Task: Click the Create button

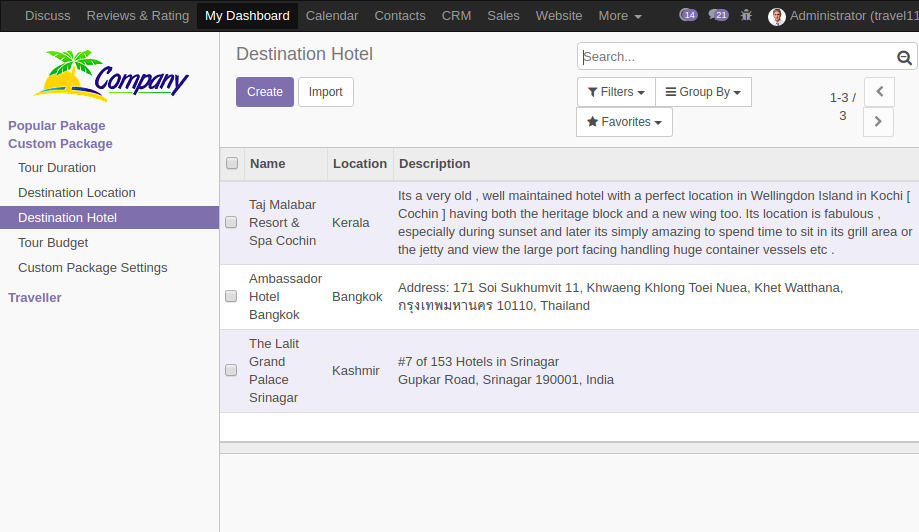Action: click(265, 92)
